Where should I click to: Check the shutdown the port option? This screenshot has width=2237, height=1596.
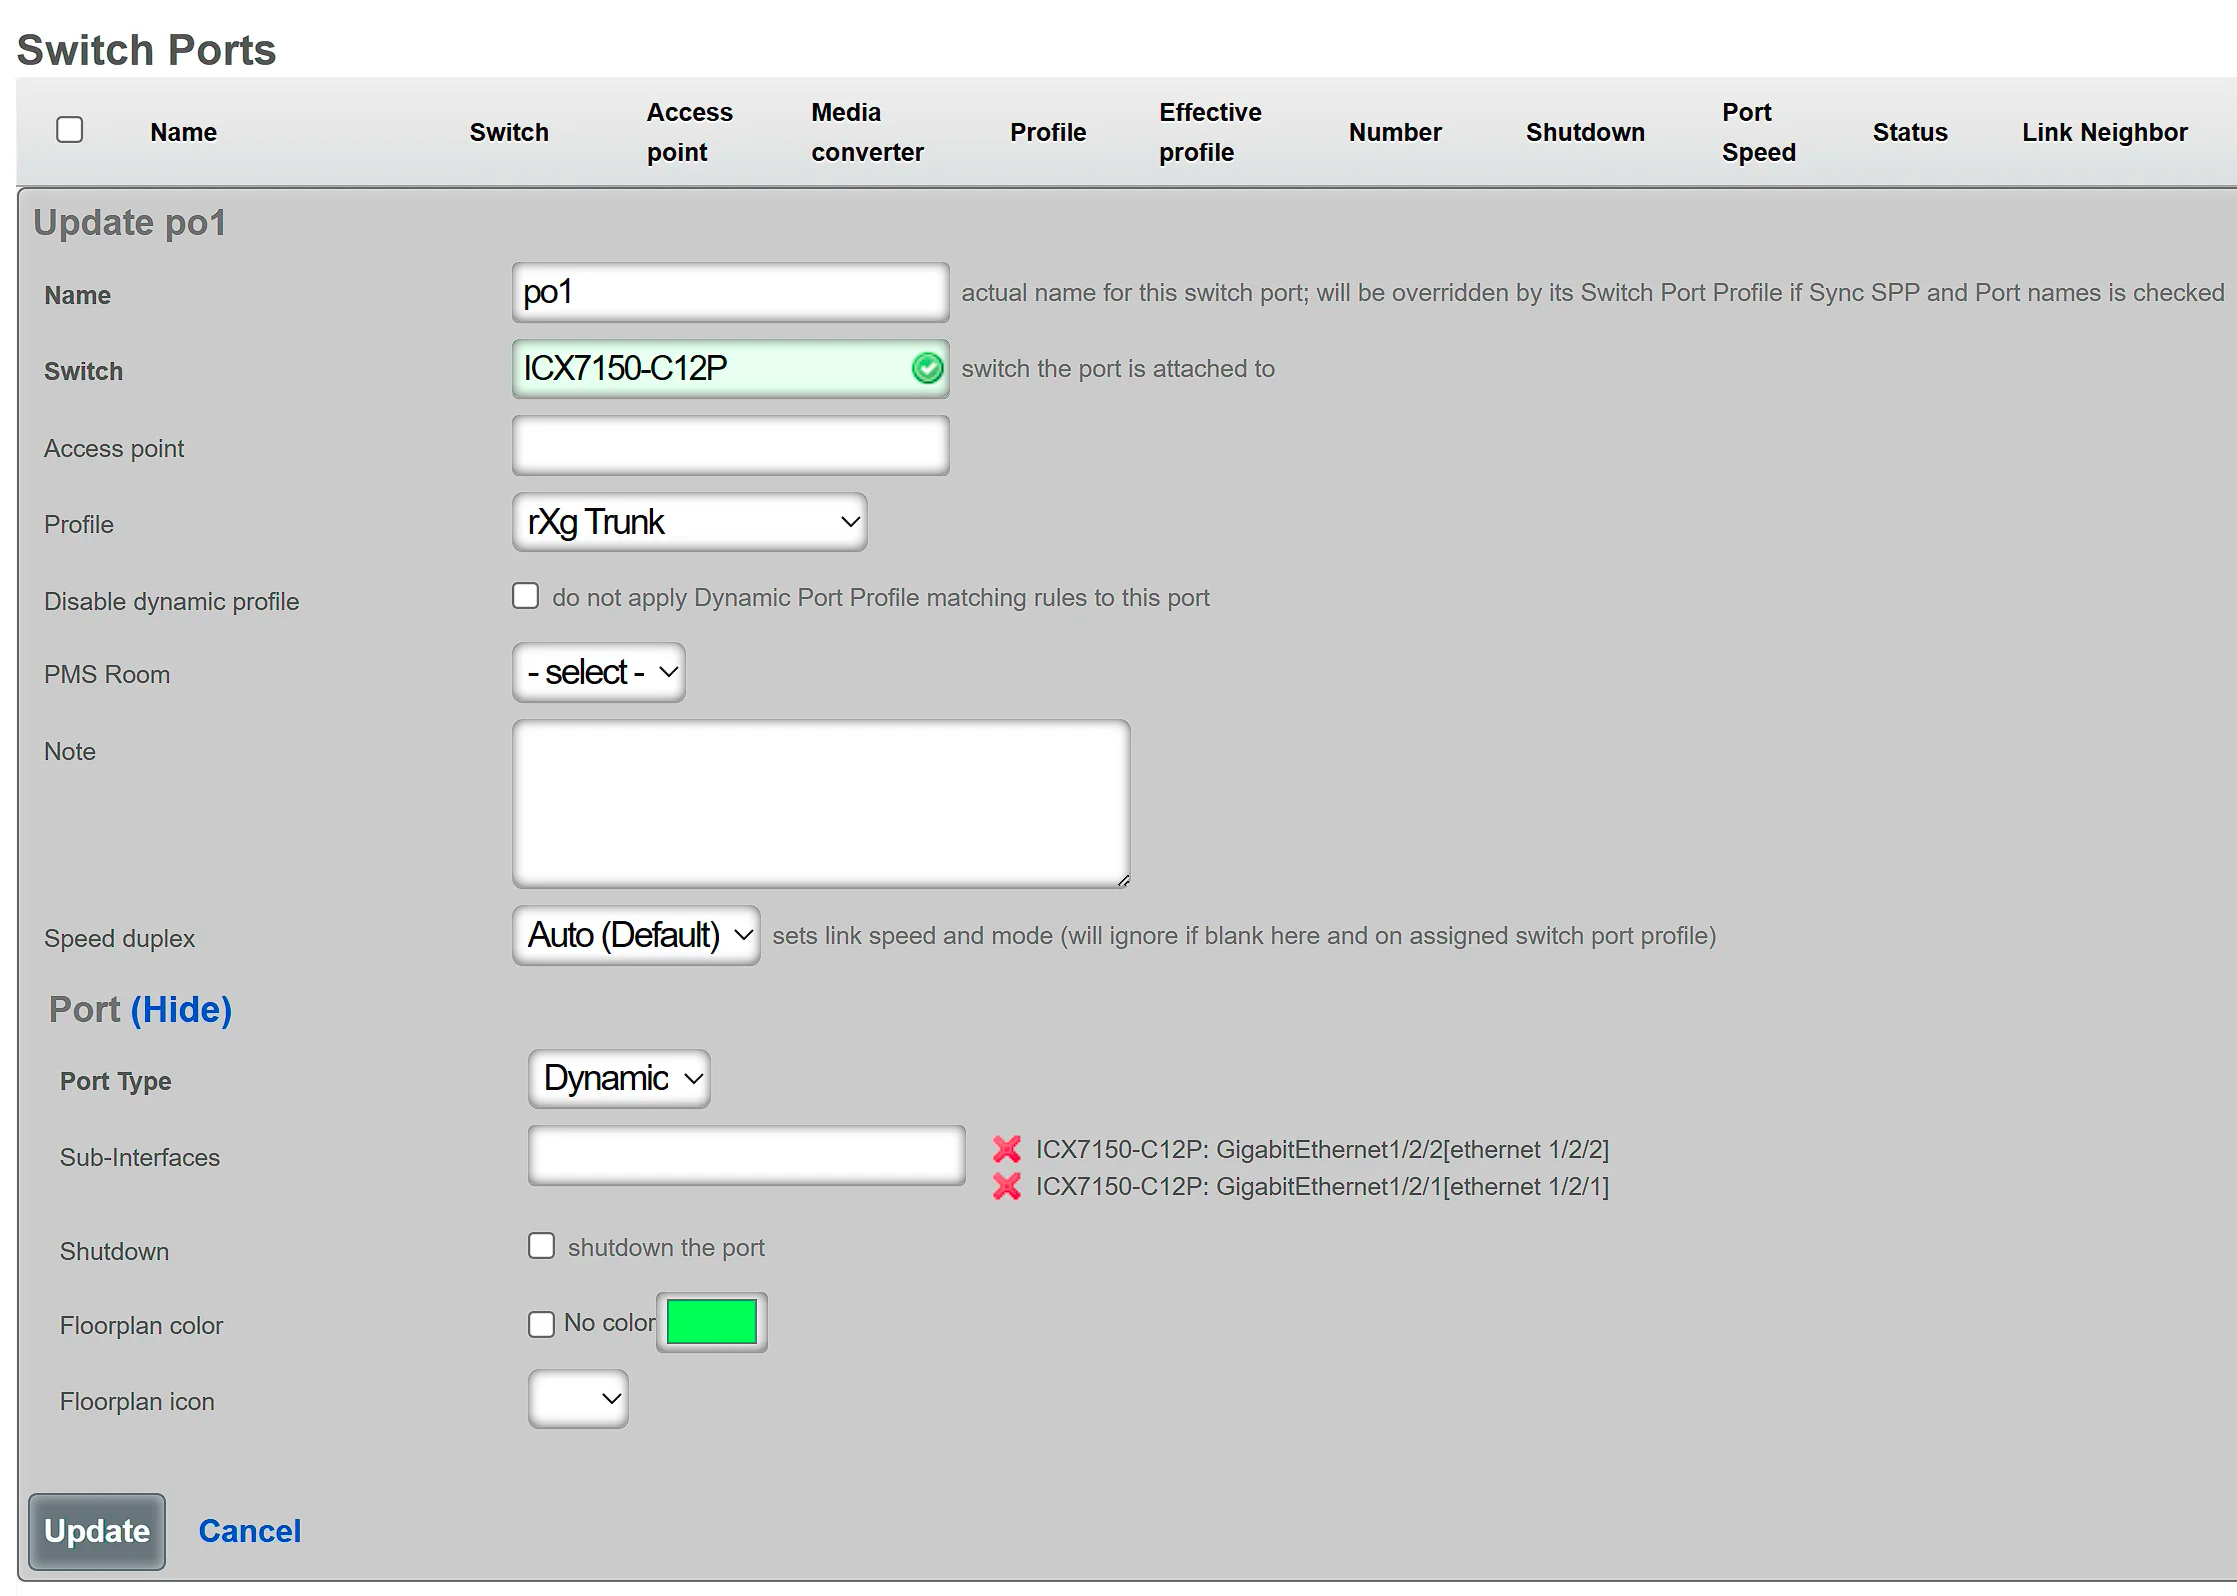pos(541,1245)
